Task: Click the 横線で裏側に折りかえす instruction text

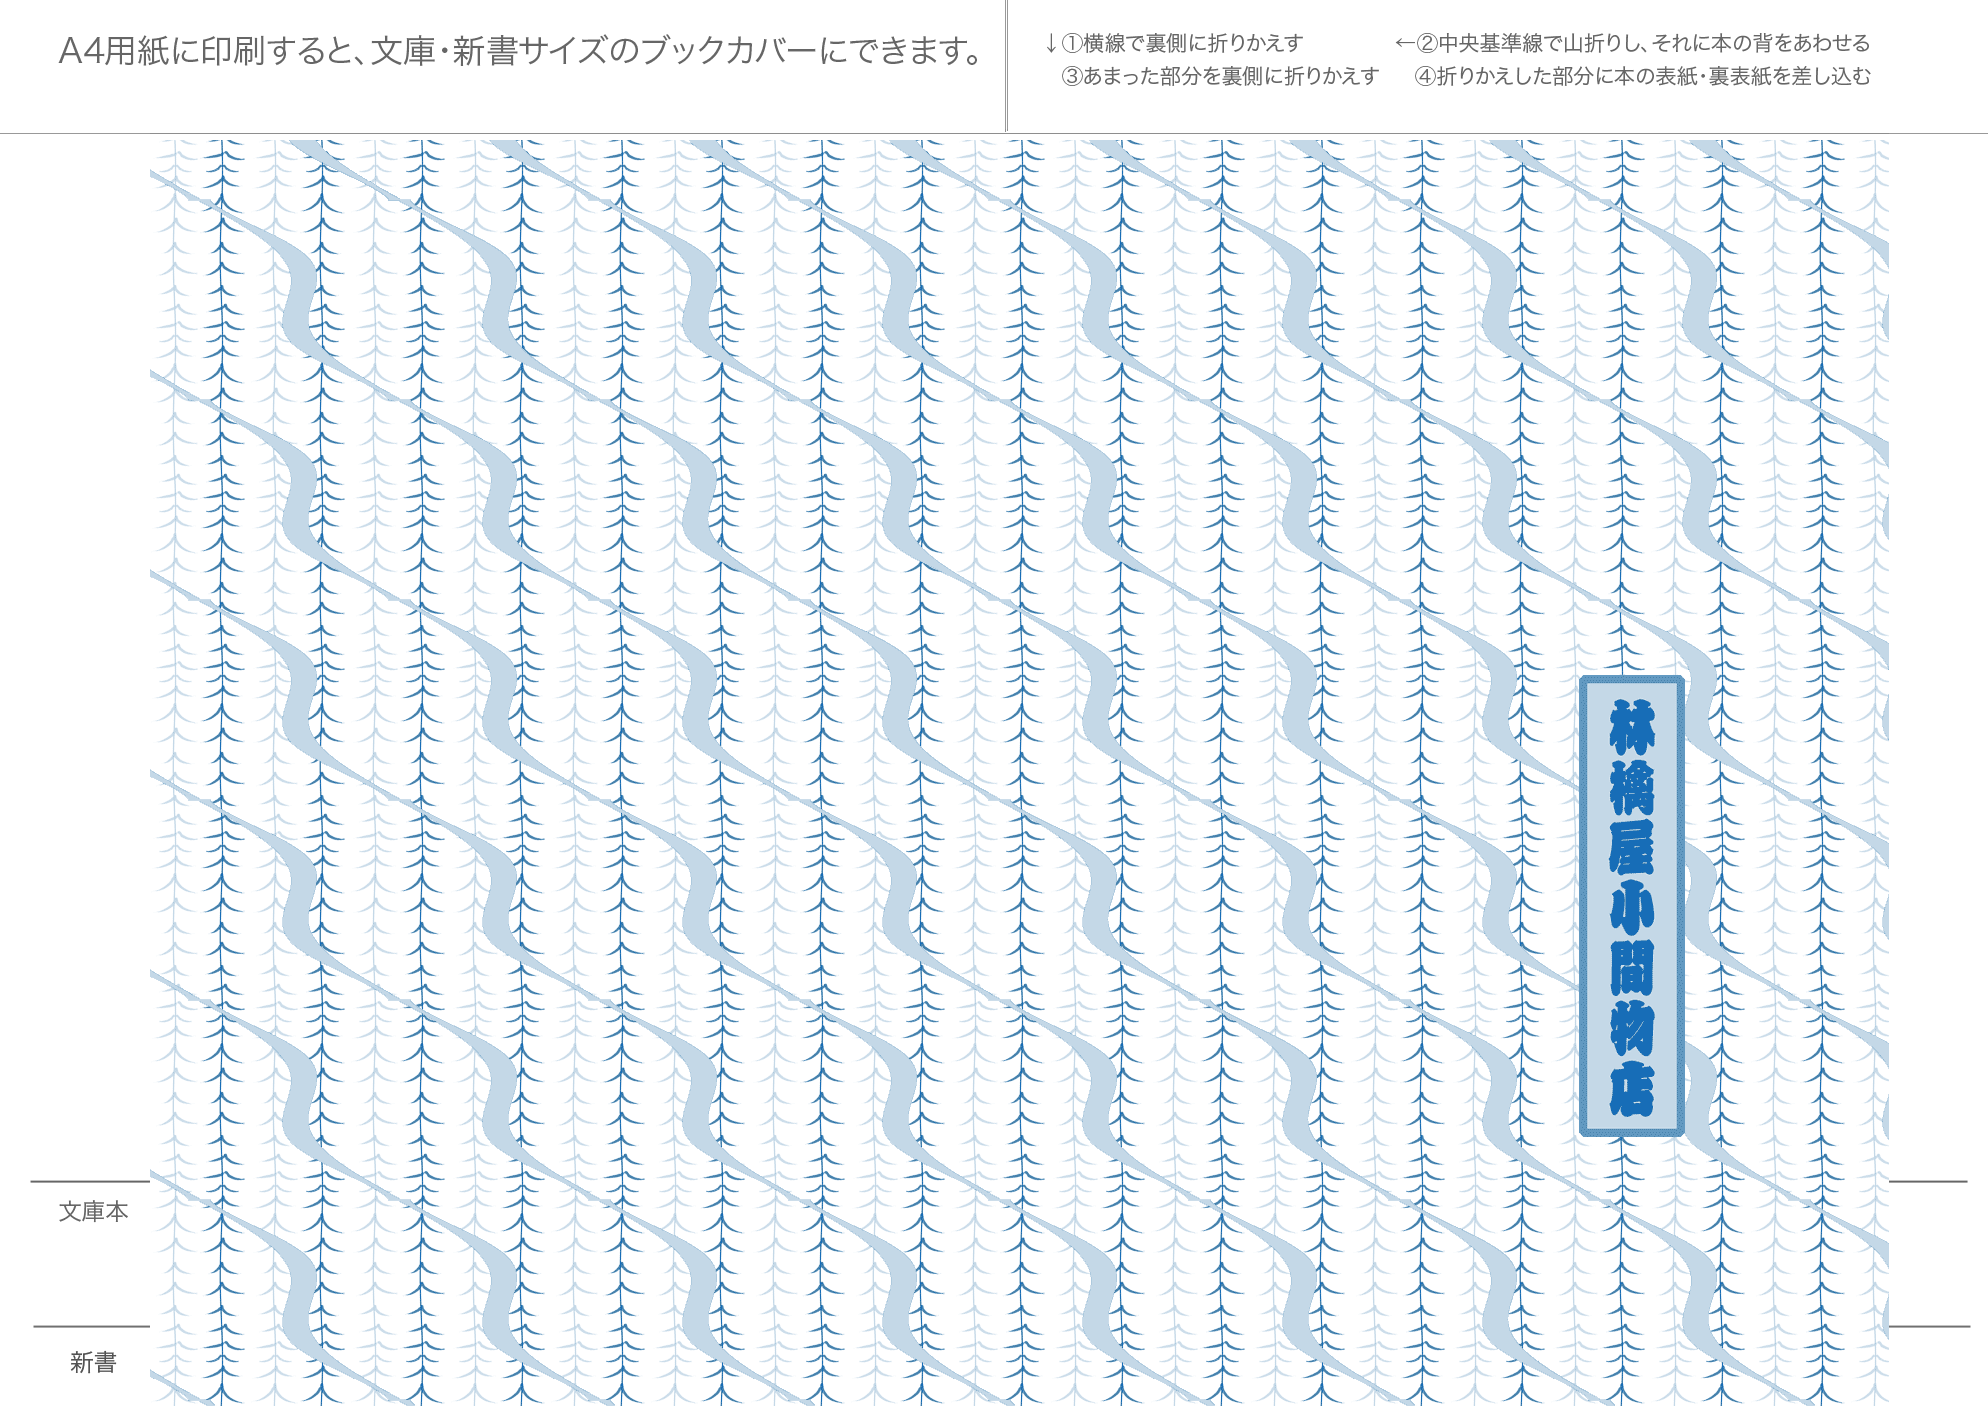Action: pos(1193,43)
